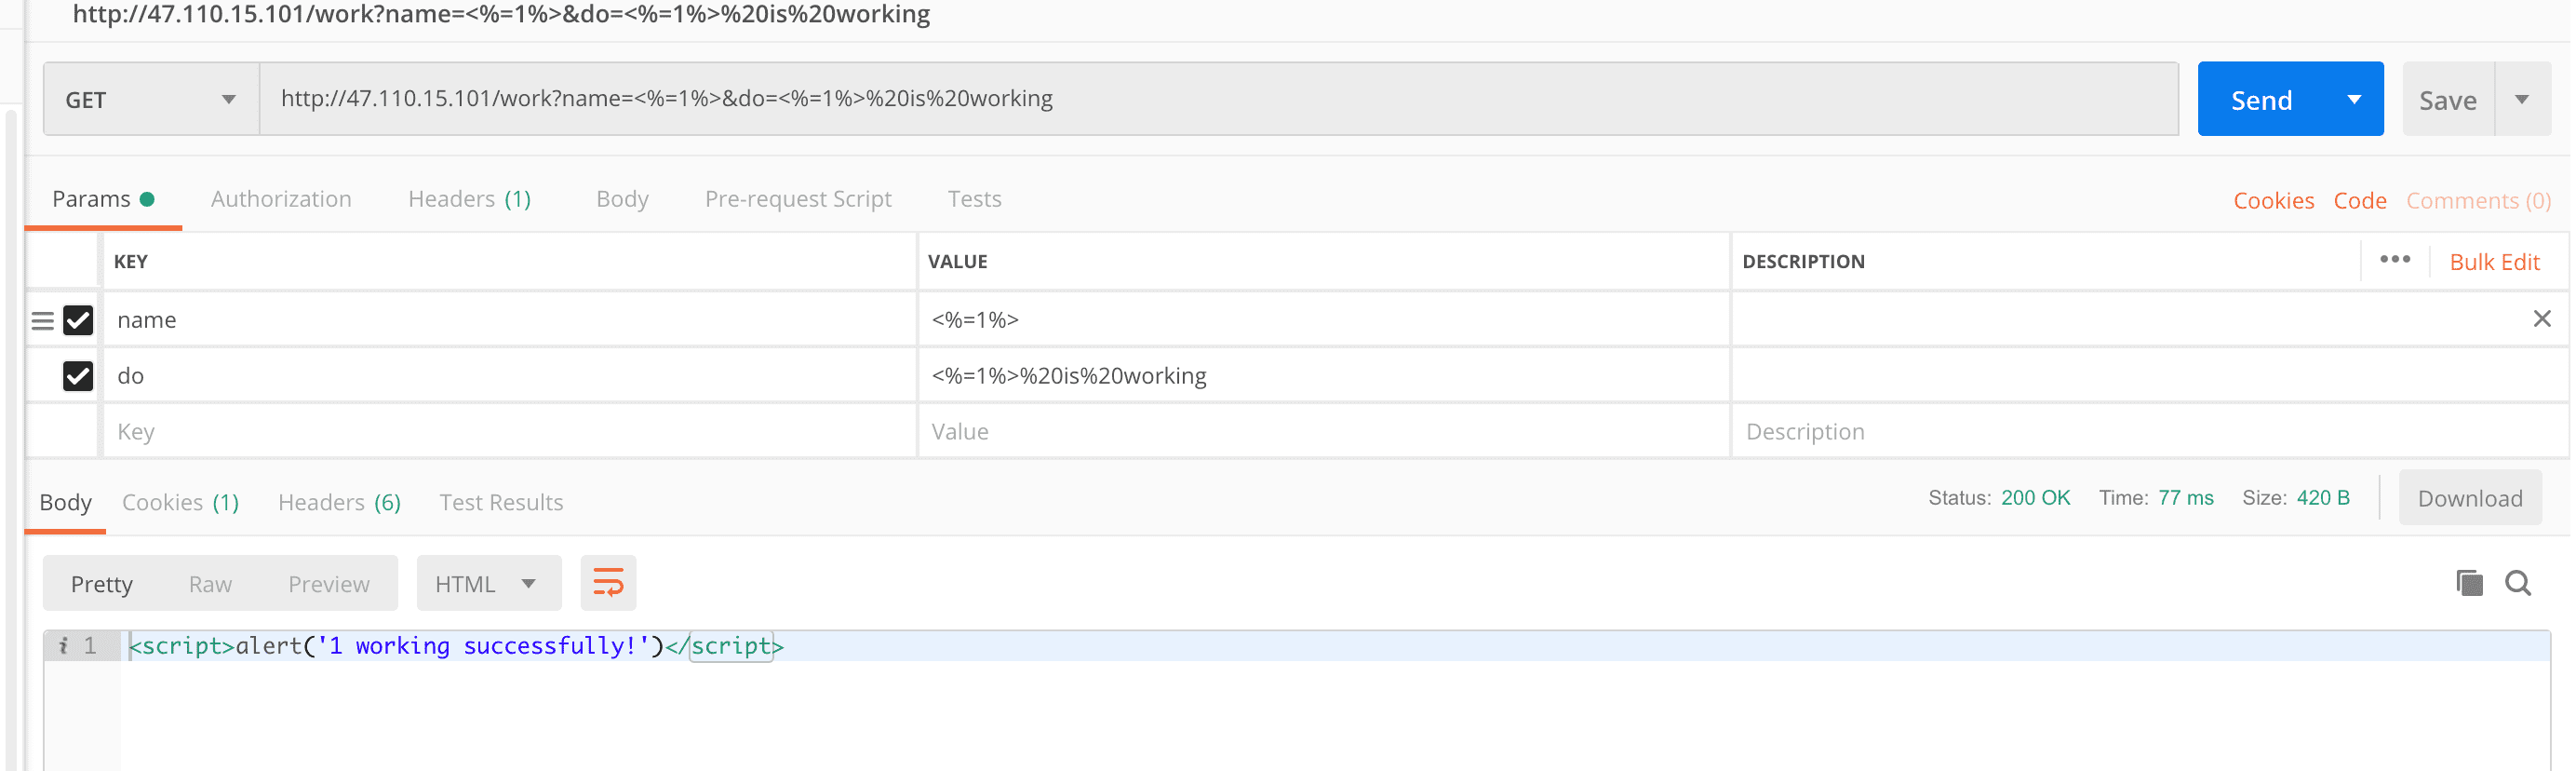Click the info icon beside line 1

click(63, 646)
